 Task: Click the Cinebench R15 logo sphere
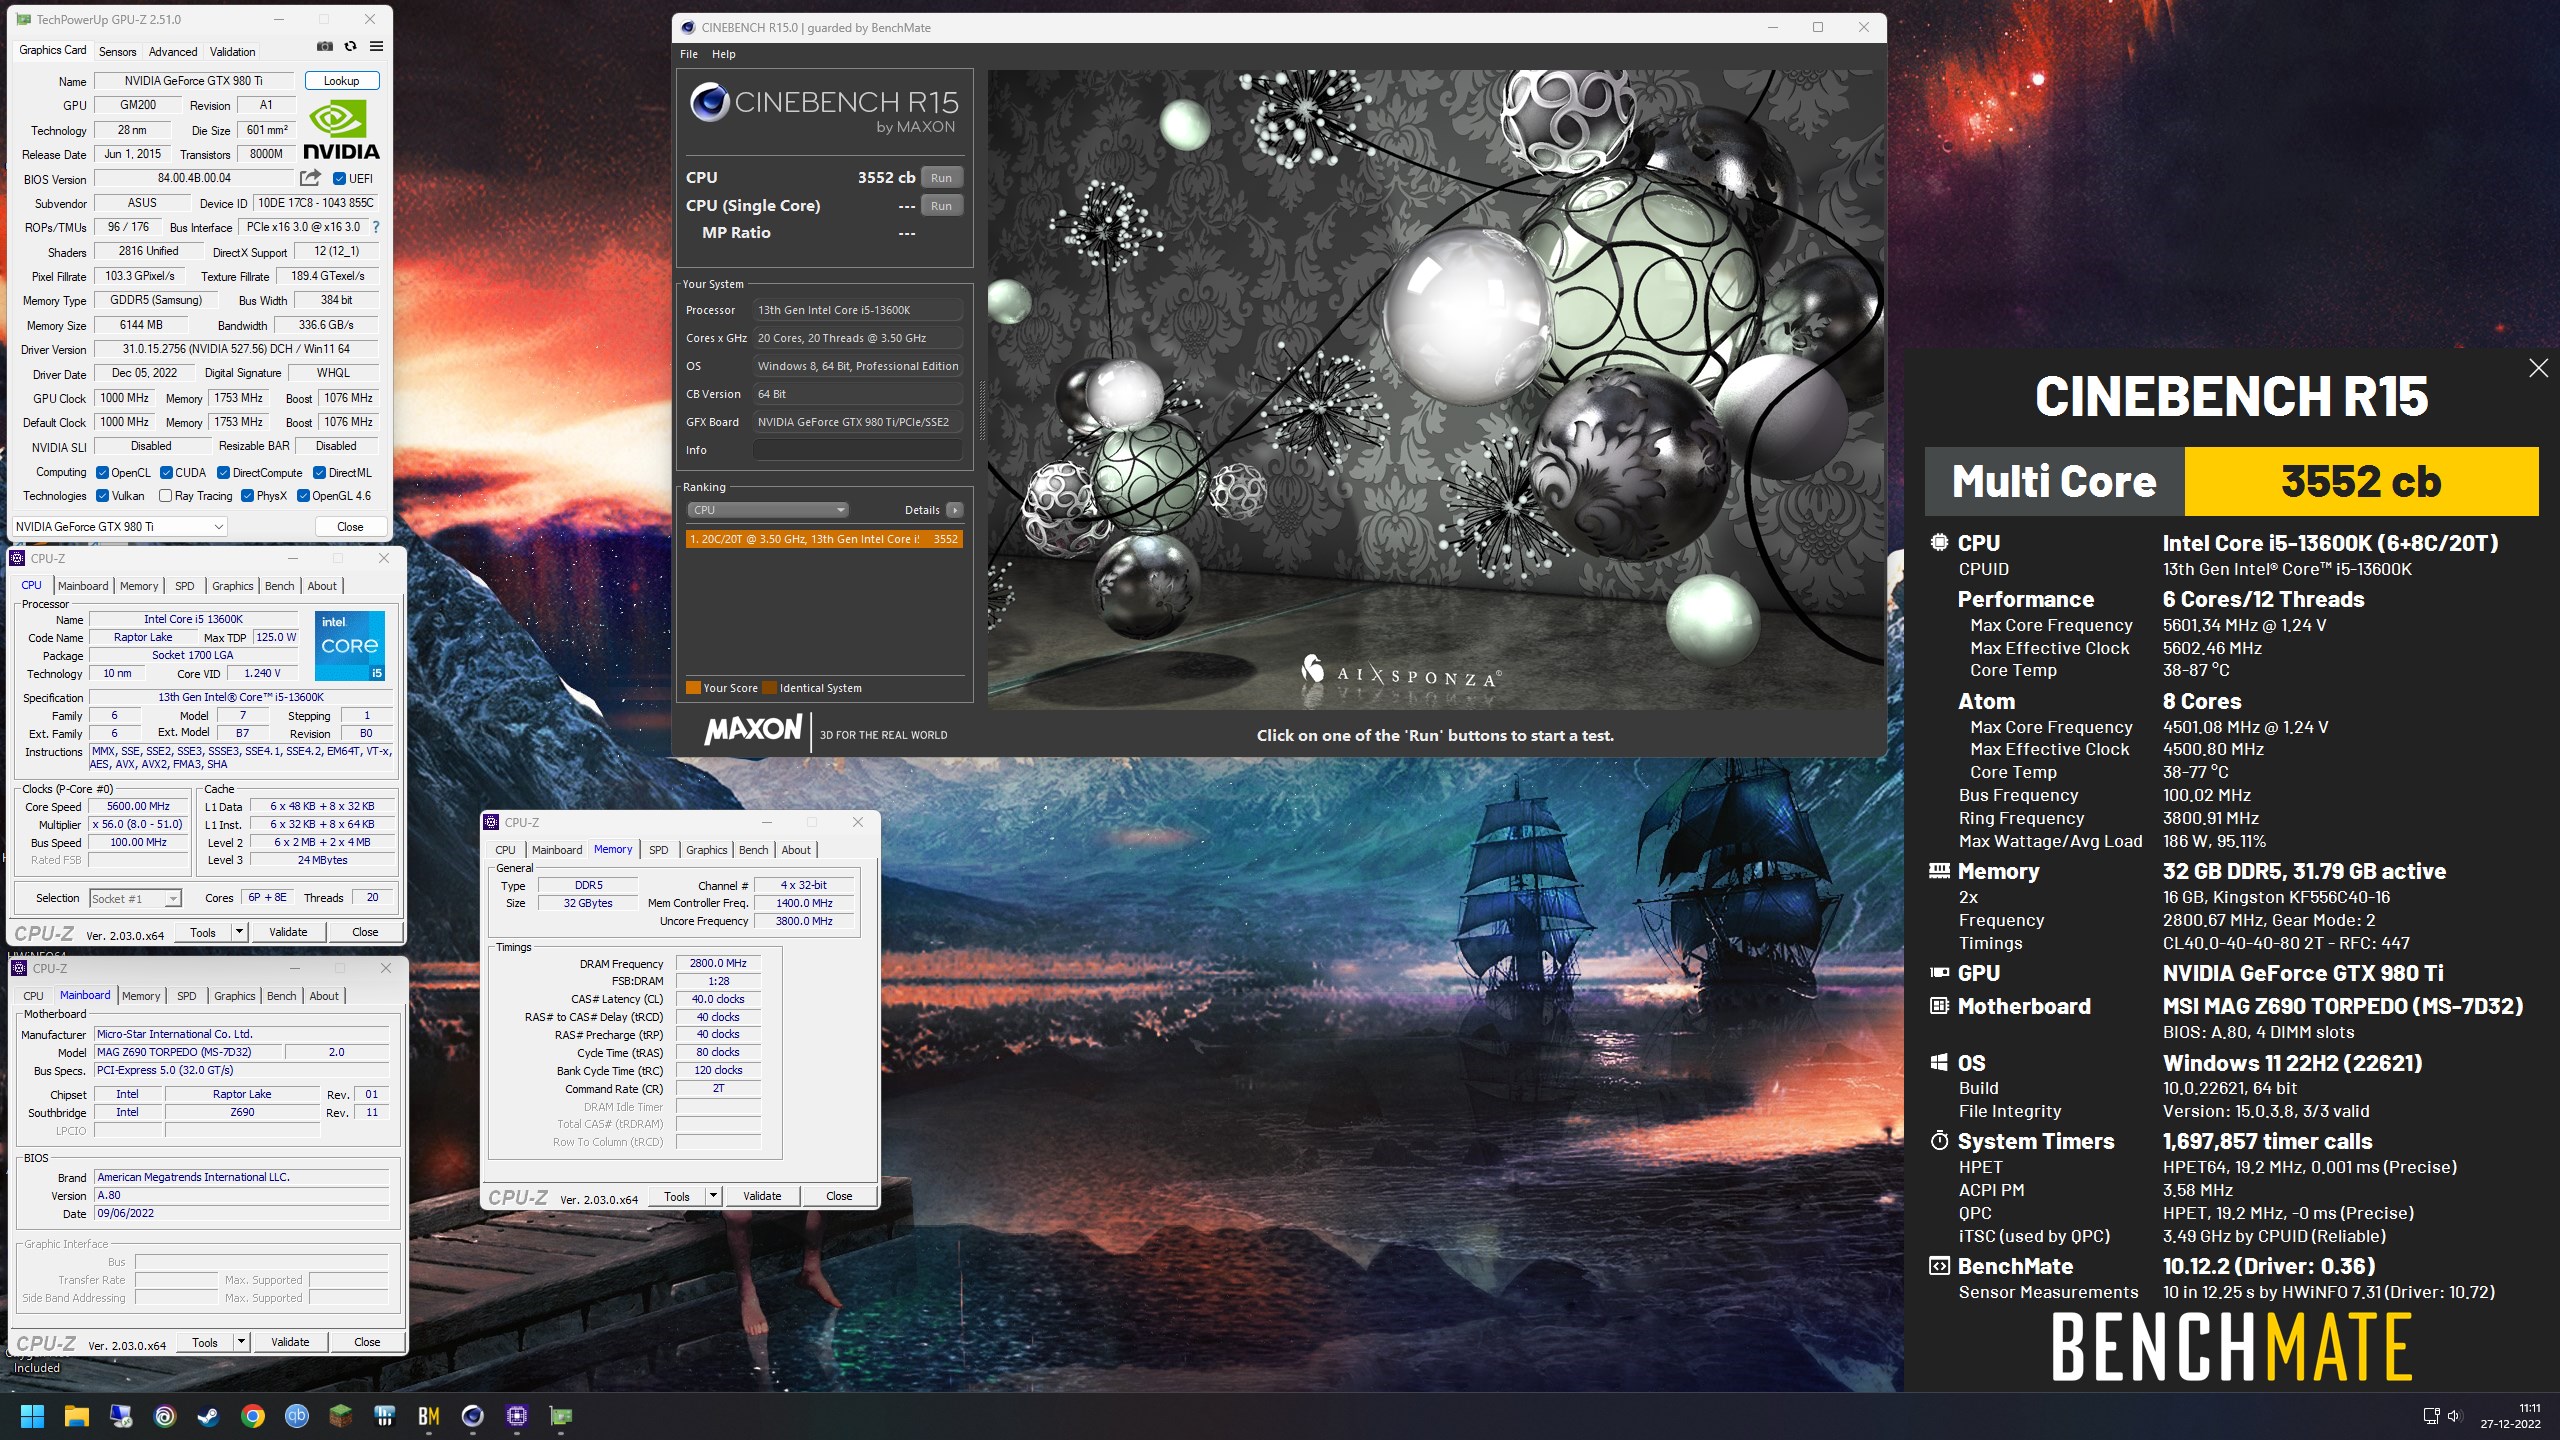[709, 102]
